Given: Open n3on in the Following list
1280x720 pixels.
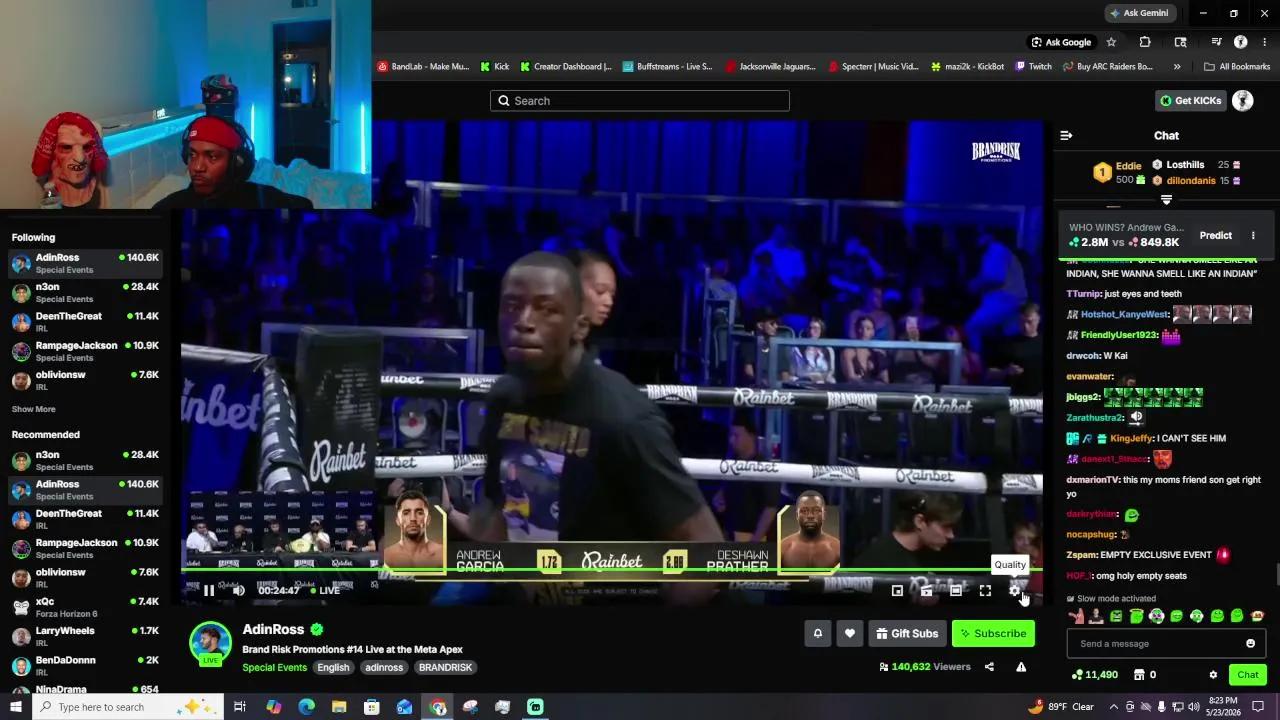Looking at the screenshot, I should click(85, 292).
